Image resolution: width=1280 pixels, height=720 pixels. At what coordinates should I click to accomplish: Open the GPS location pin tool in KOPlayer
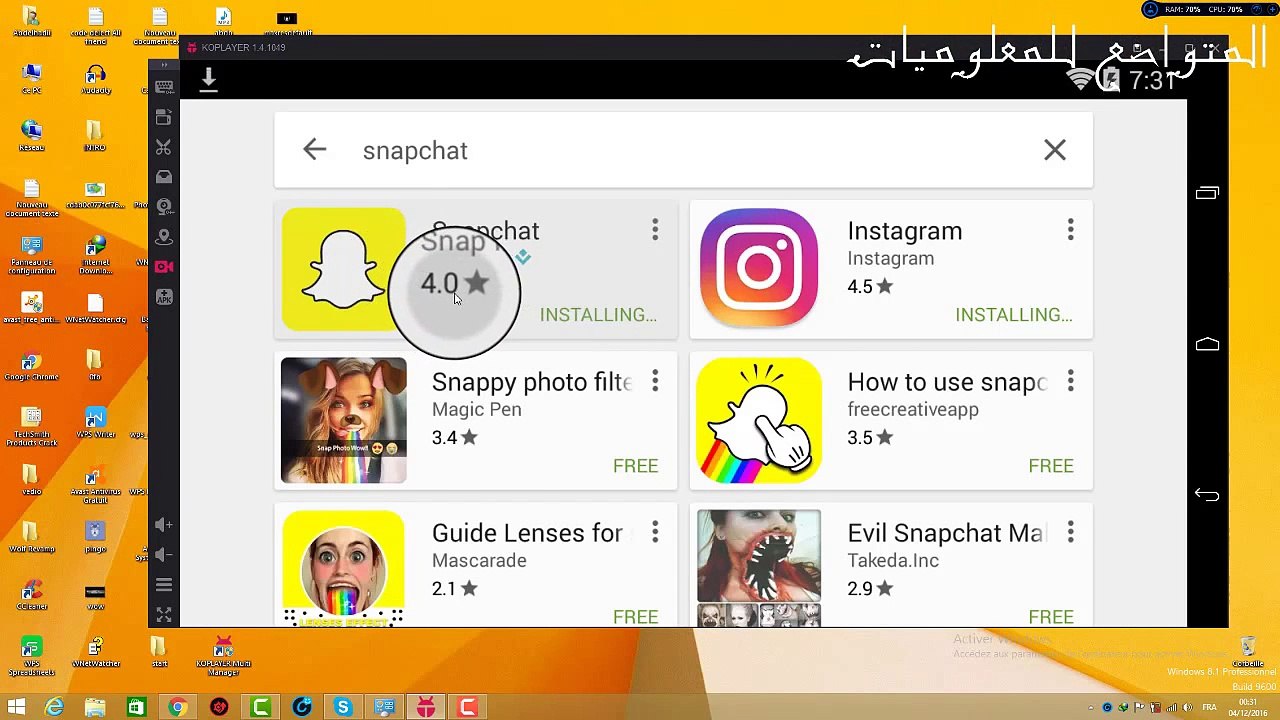[164, 237]
